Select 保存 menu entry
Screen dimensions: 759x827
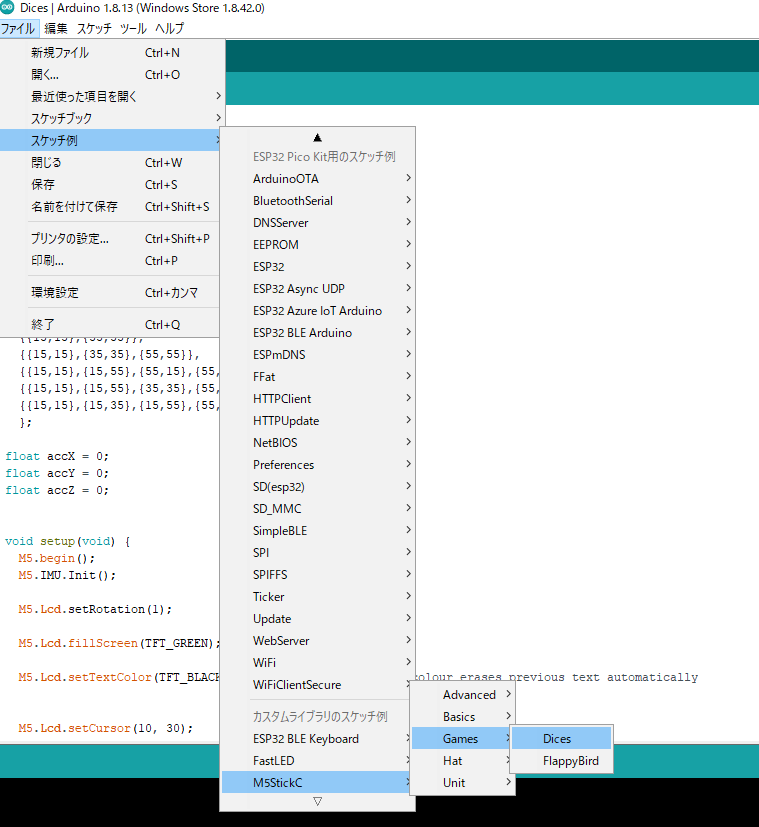pos(110,185)
